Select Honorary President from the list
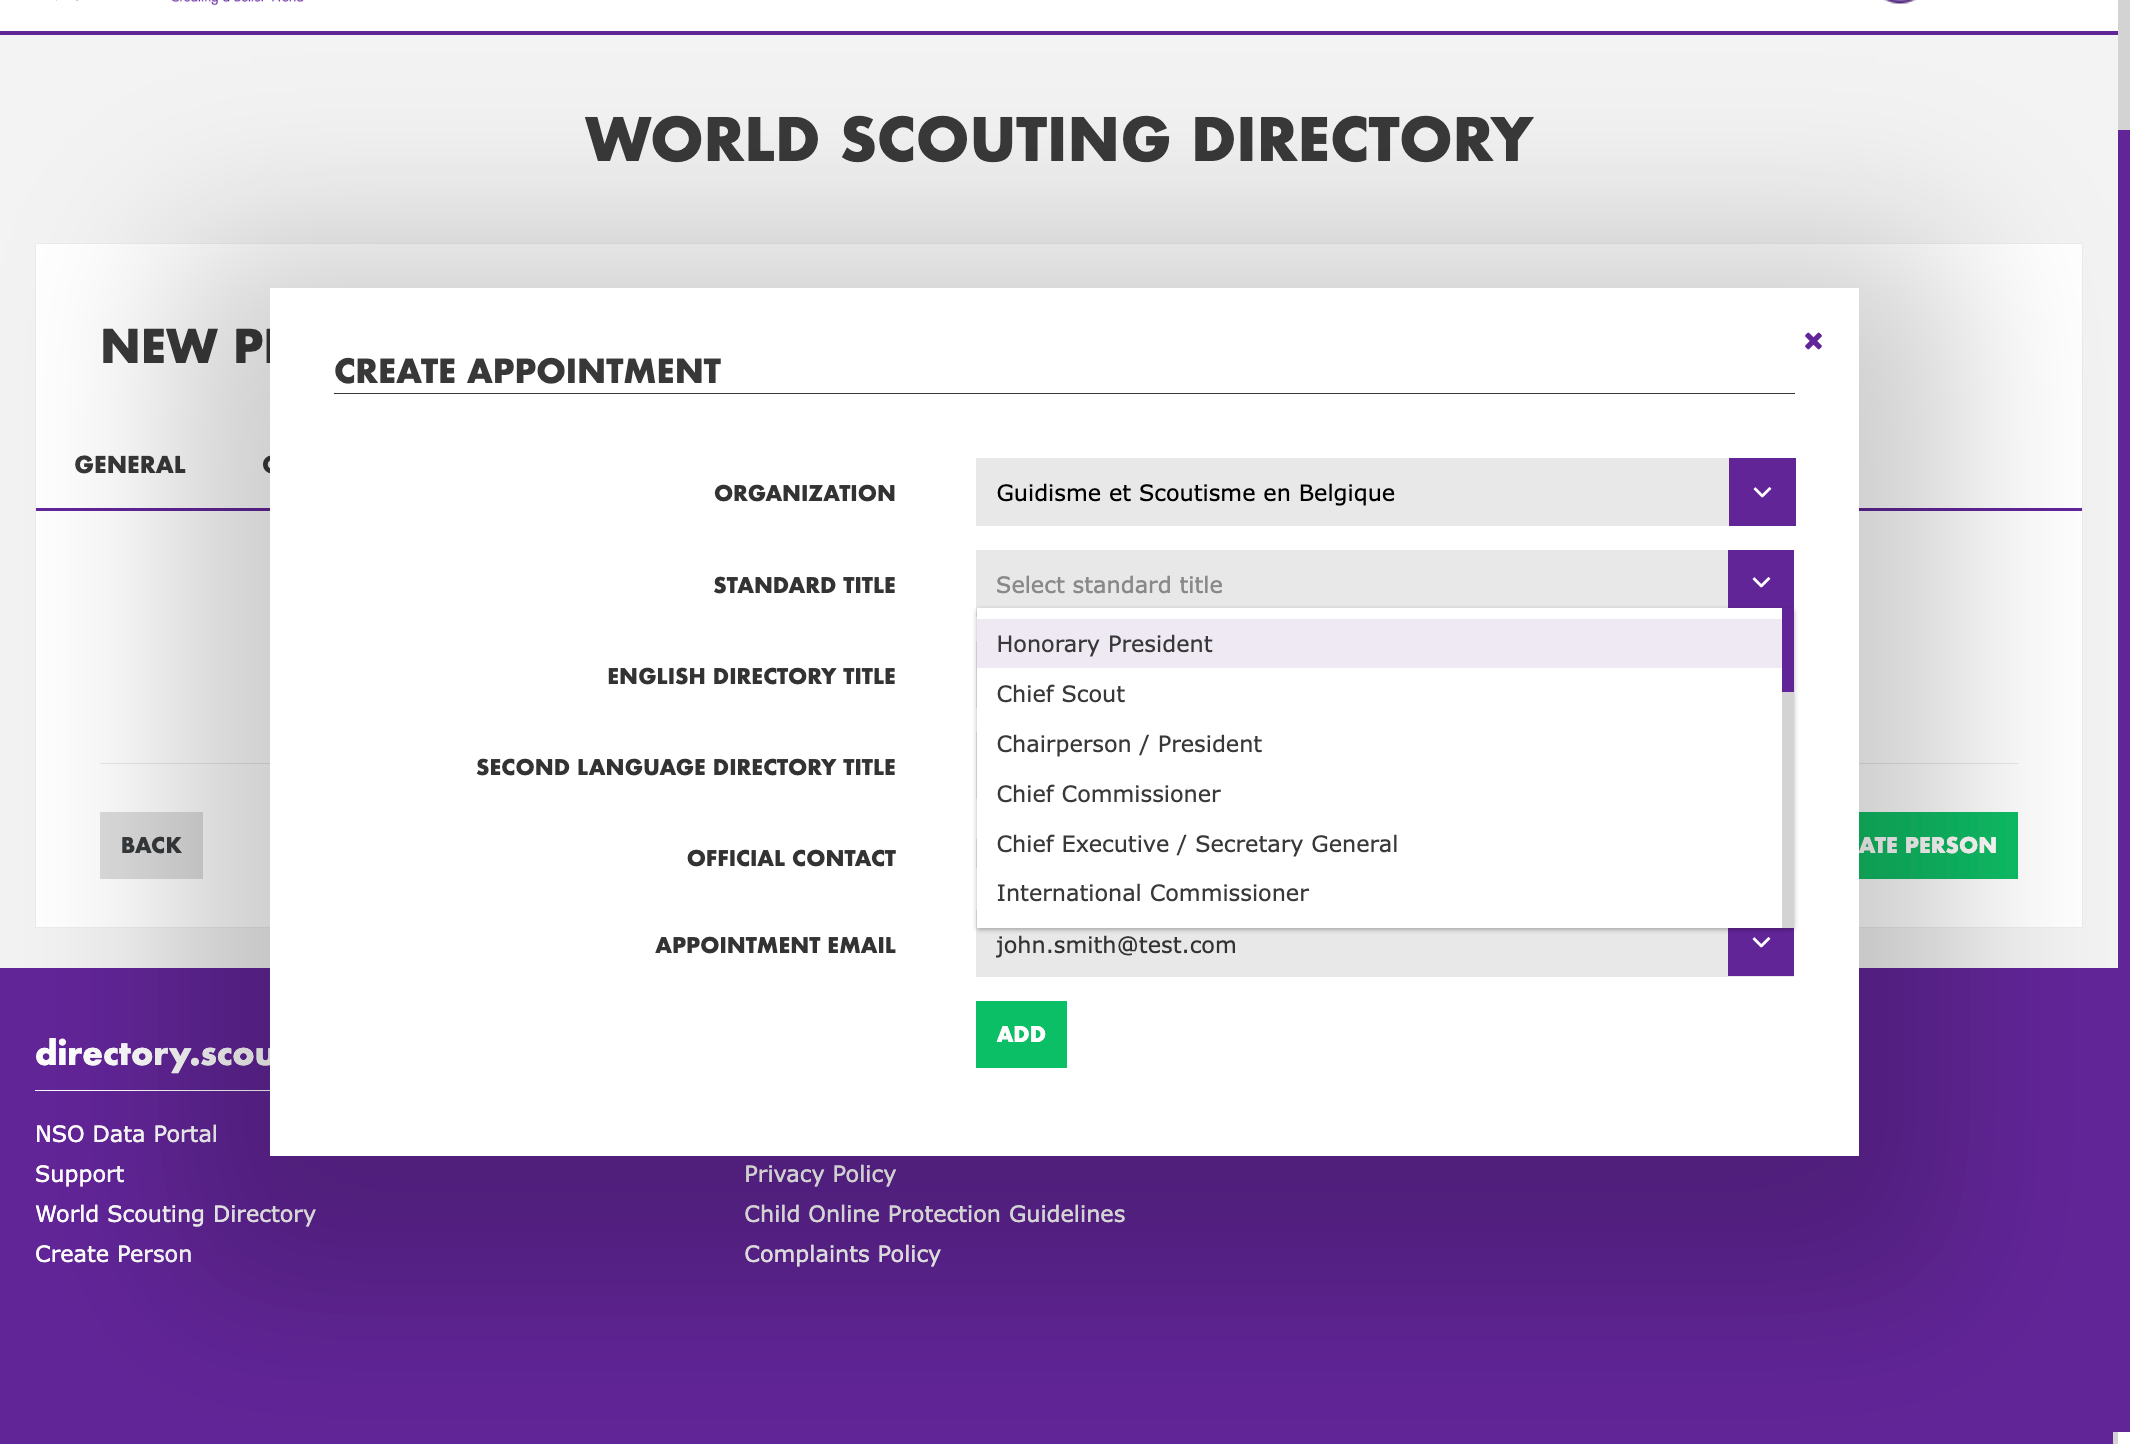 pos(1379,644)
